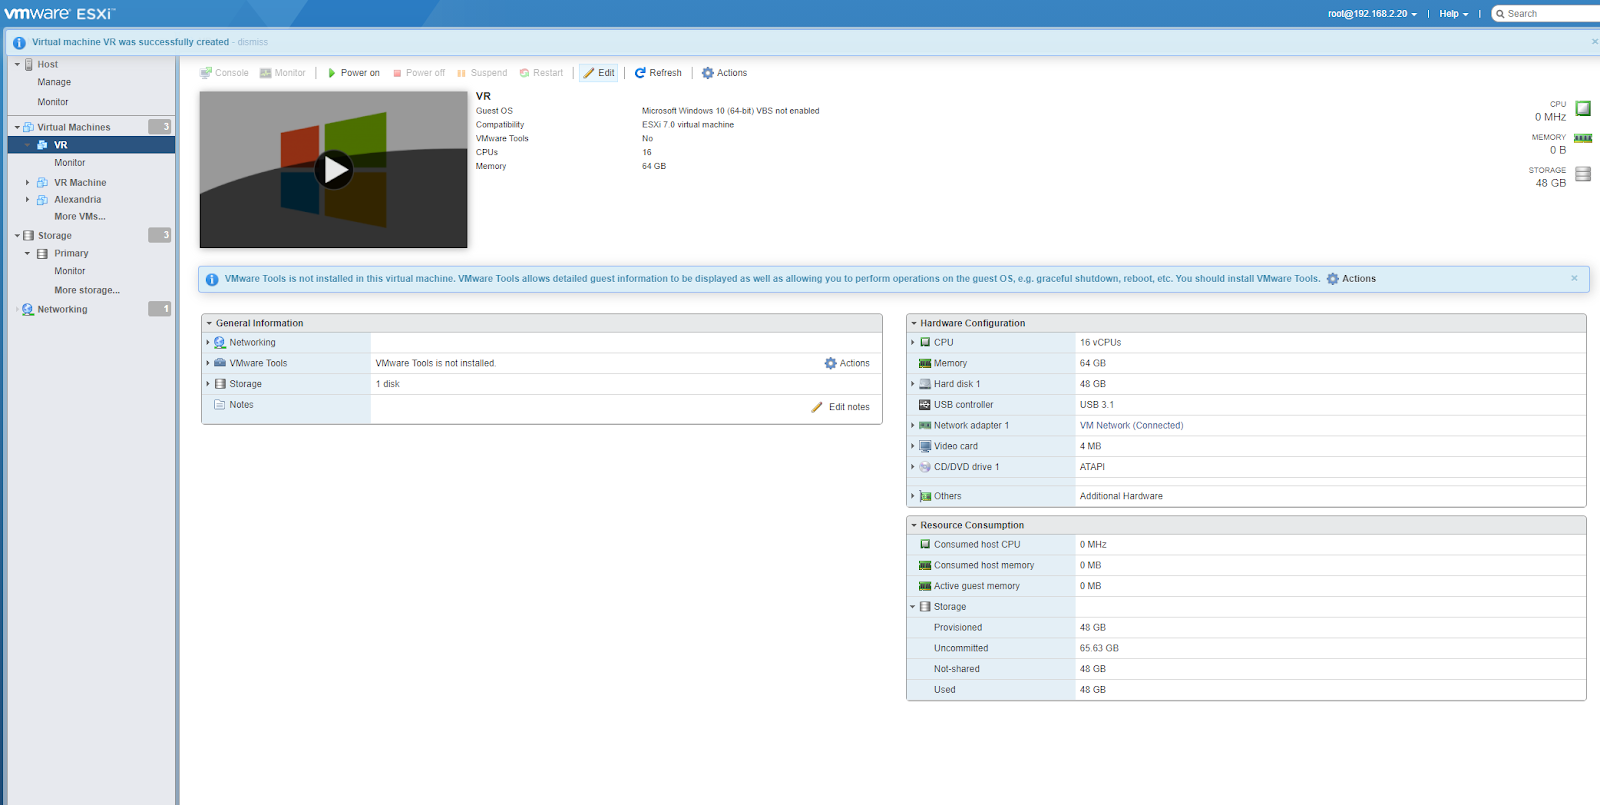Close the VMware Tools warning banner

coord(1574,278)
